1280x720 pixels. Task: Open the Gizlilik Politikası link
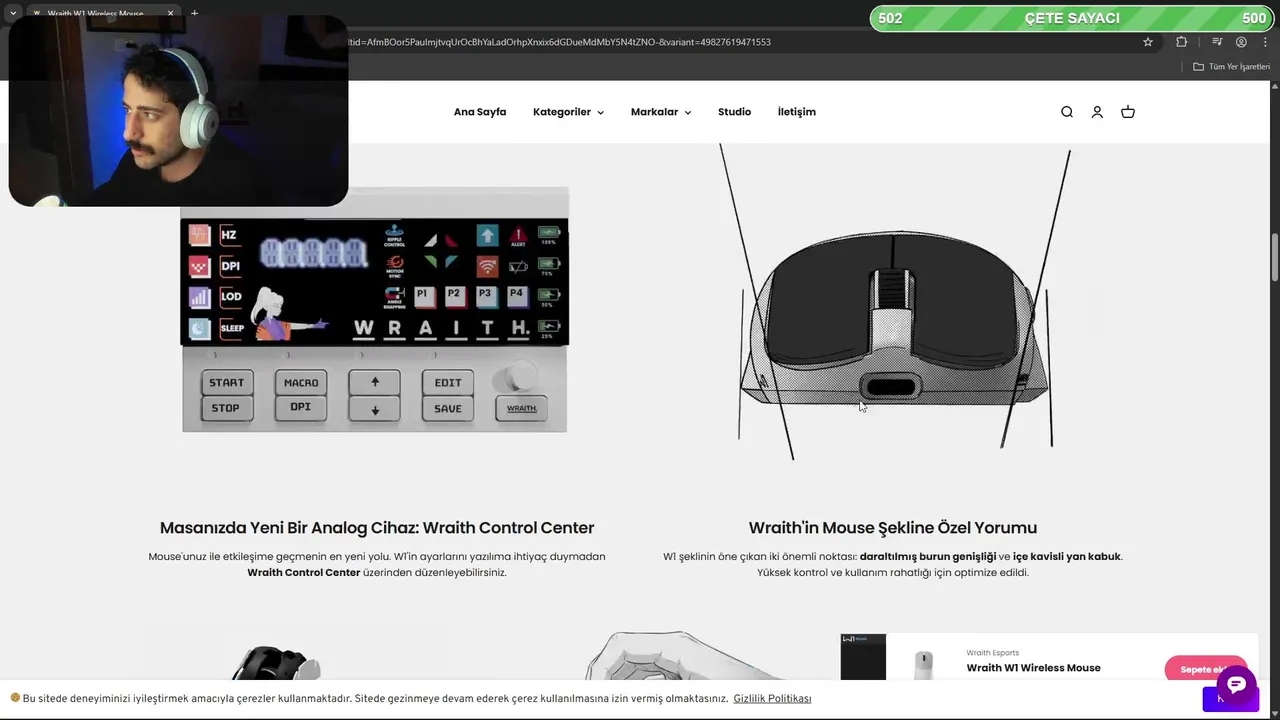click(x=772, y=699)
